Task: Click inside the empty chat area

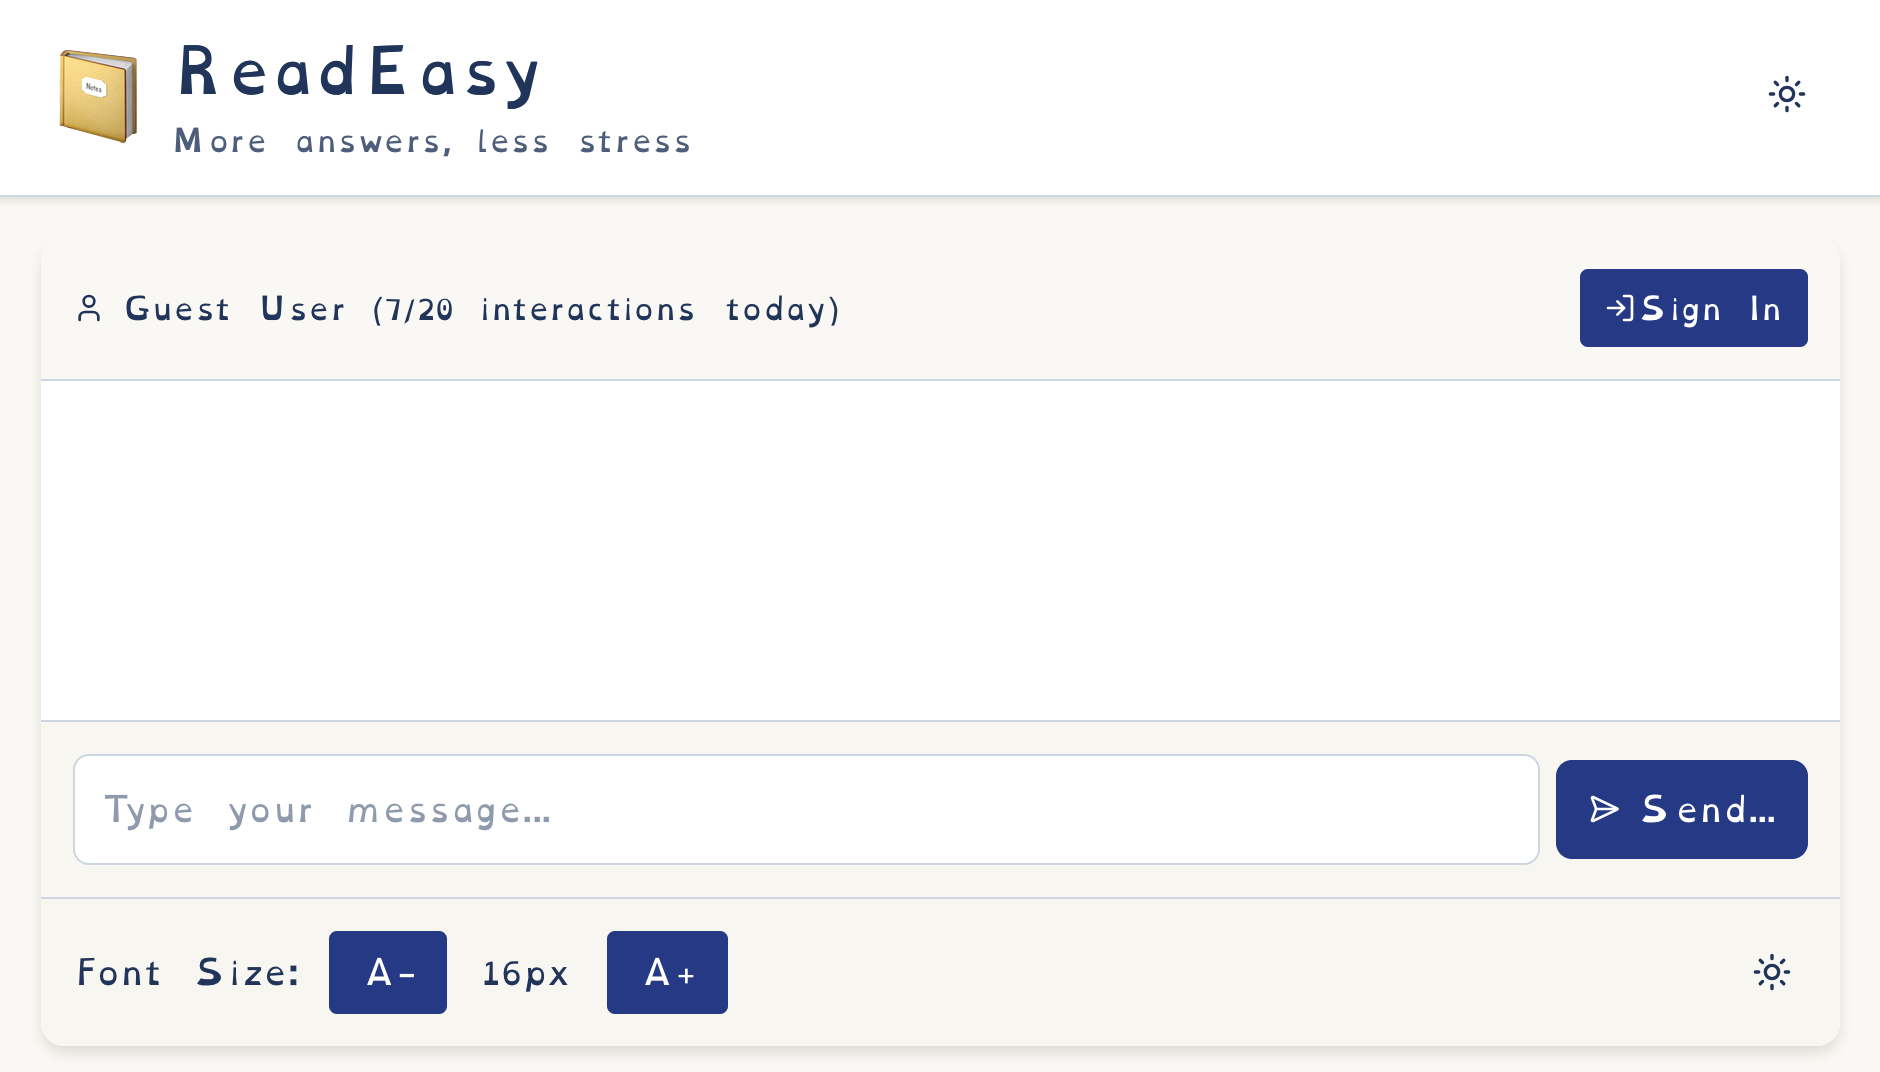Action: point(940,550)
